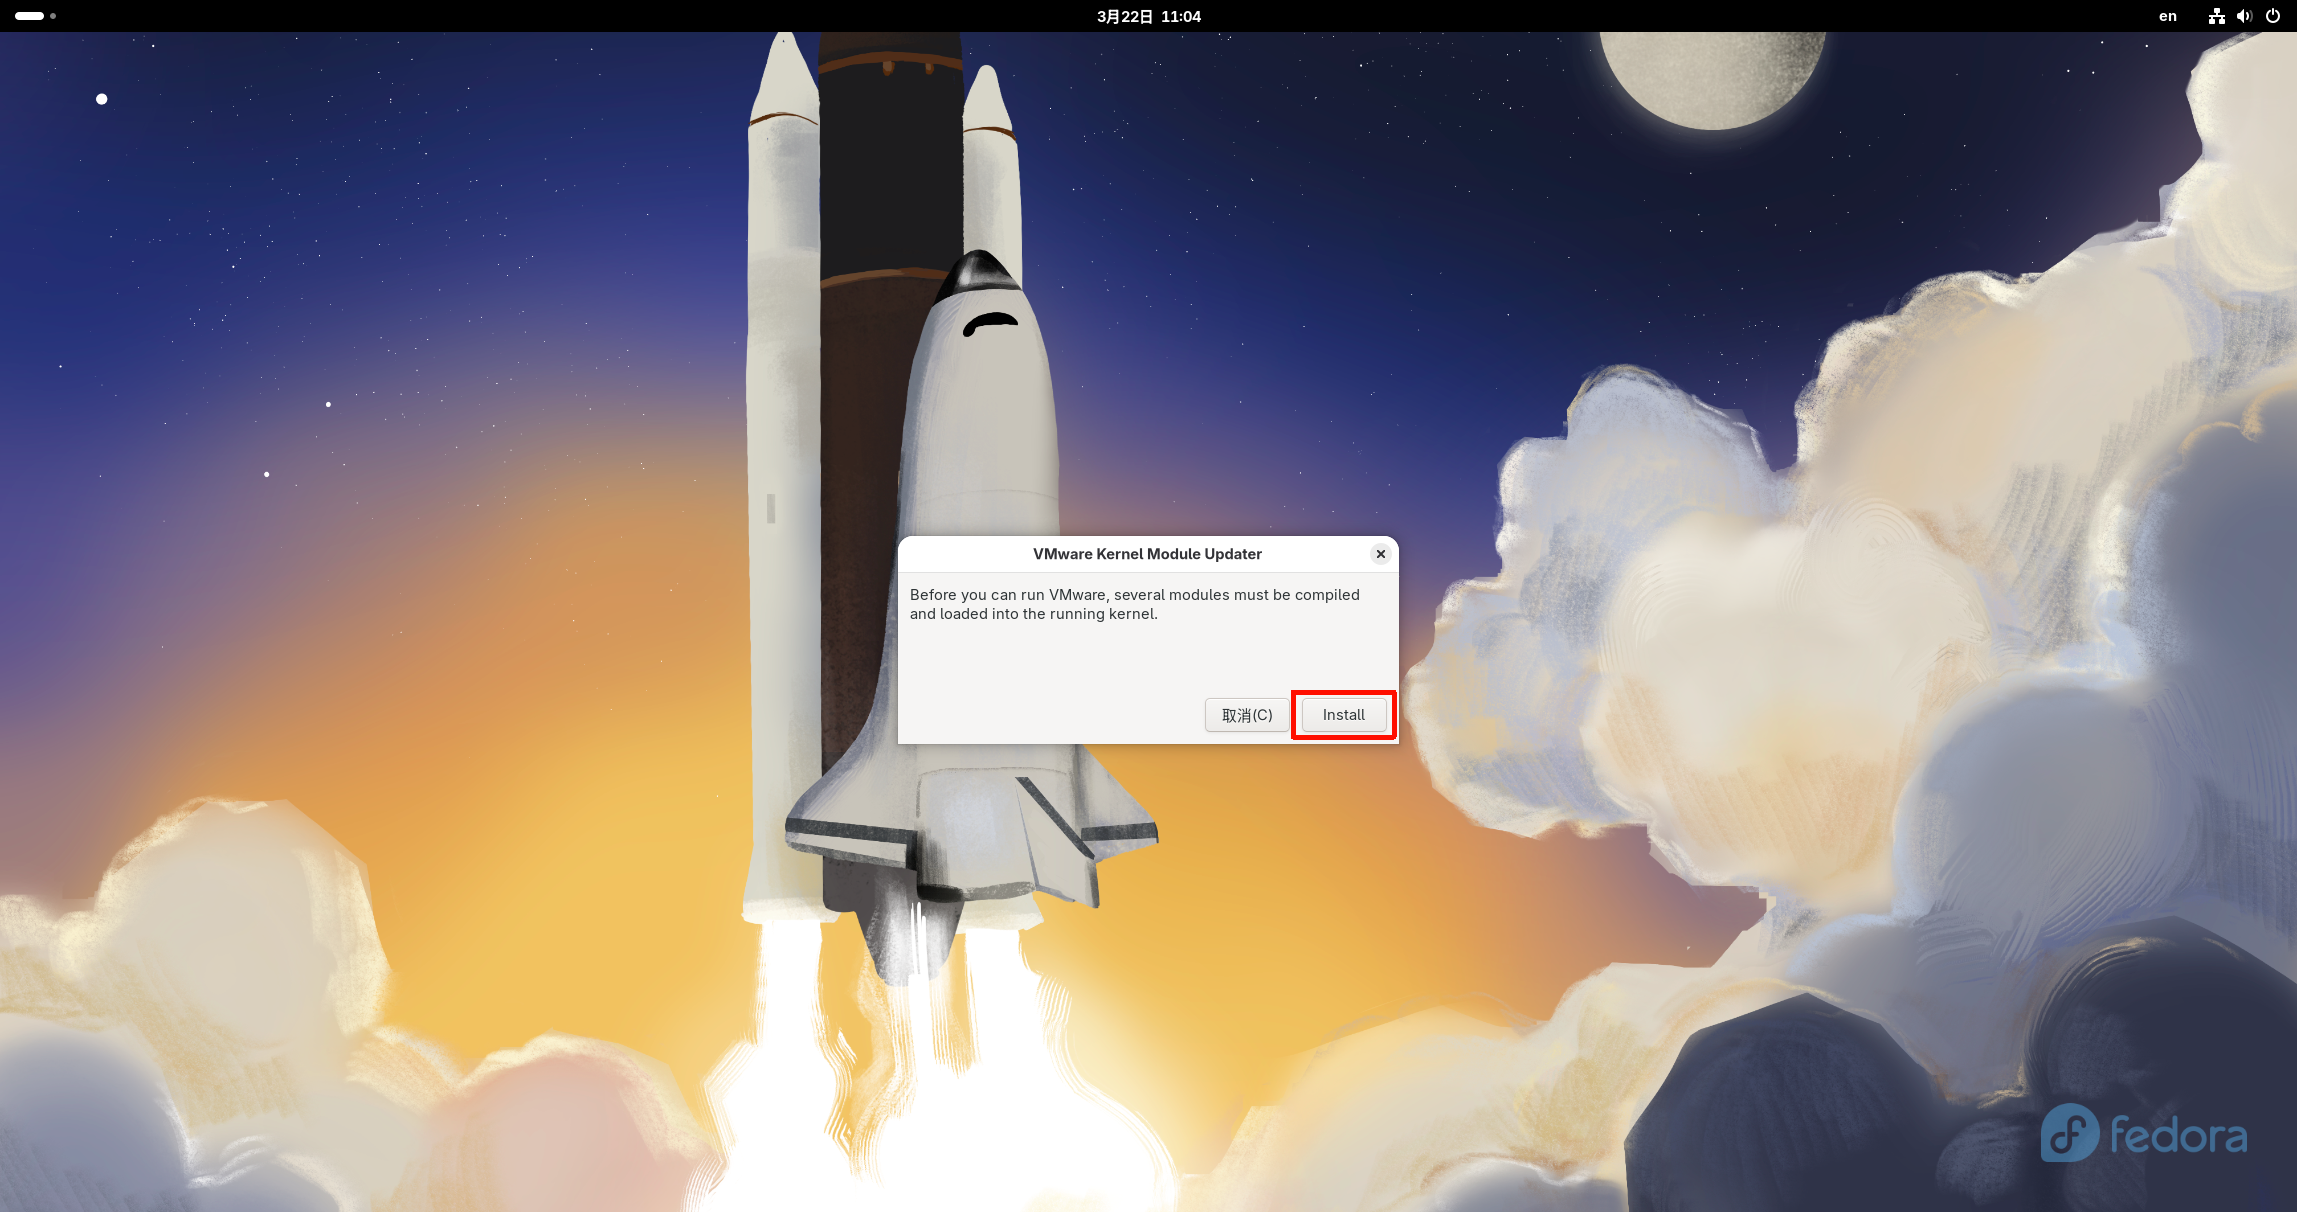2297x1212 pixels.
Task: Click the volume speaker icon
Action: point(2244,16)
